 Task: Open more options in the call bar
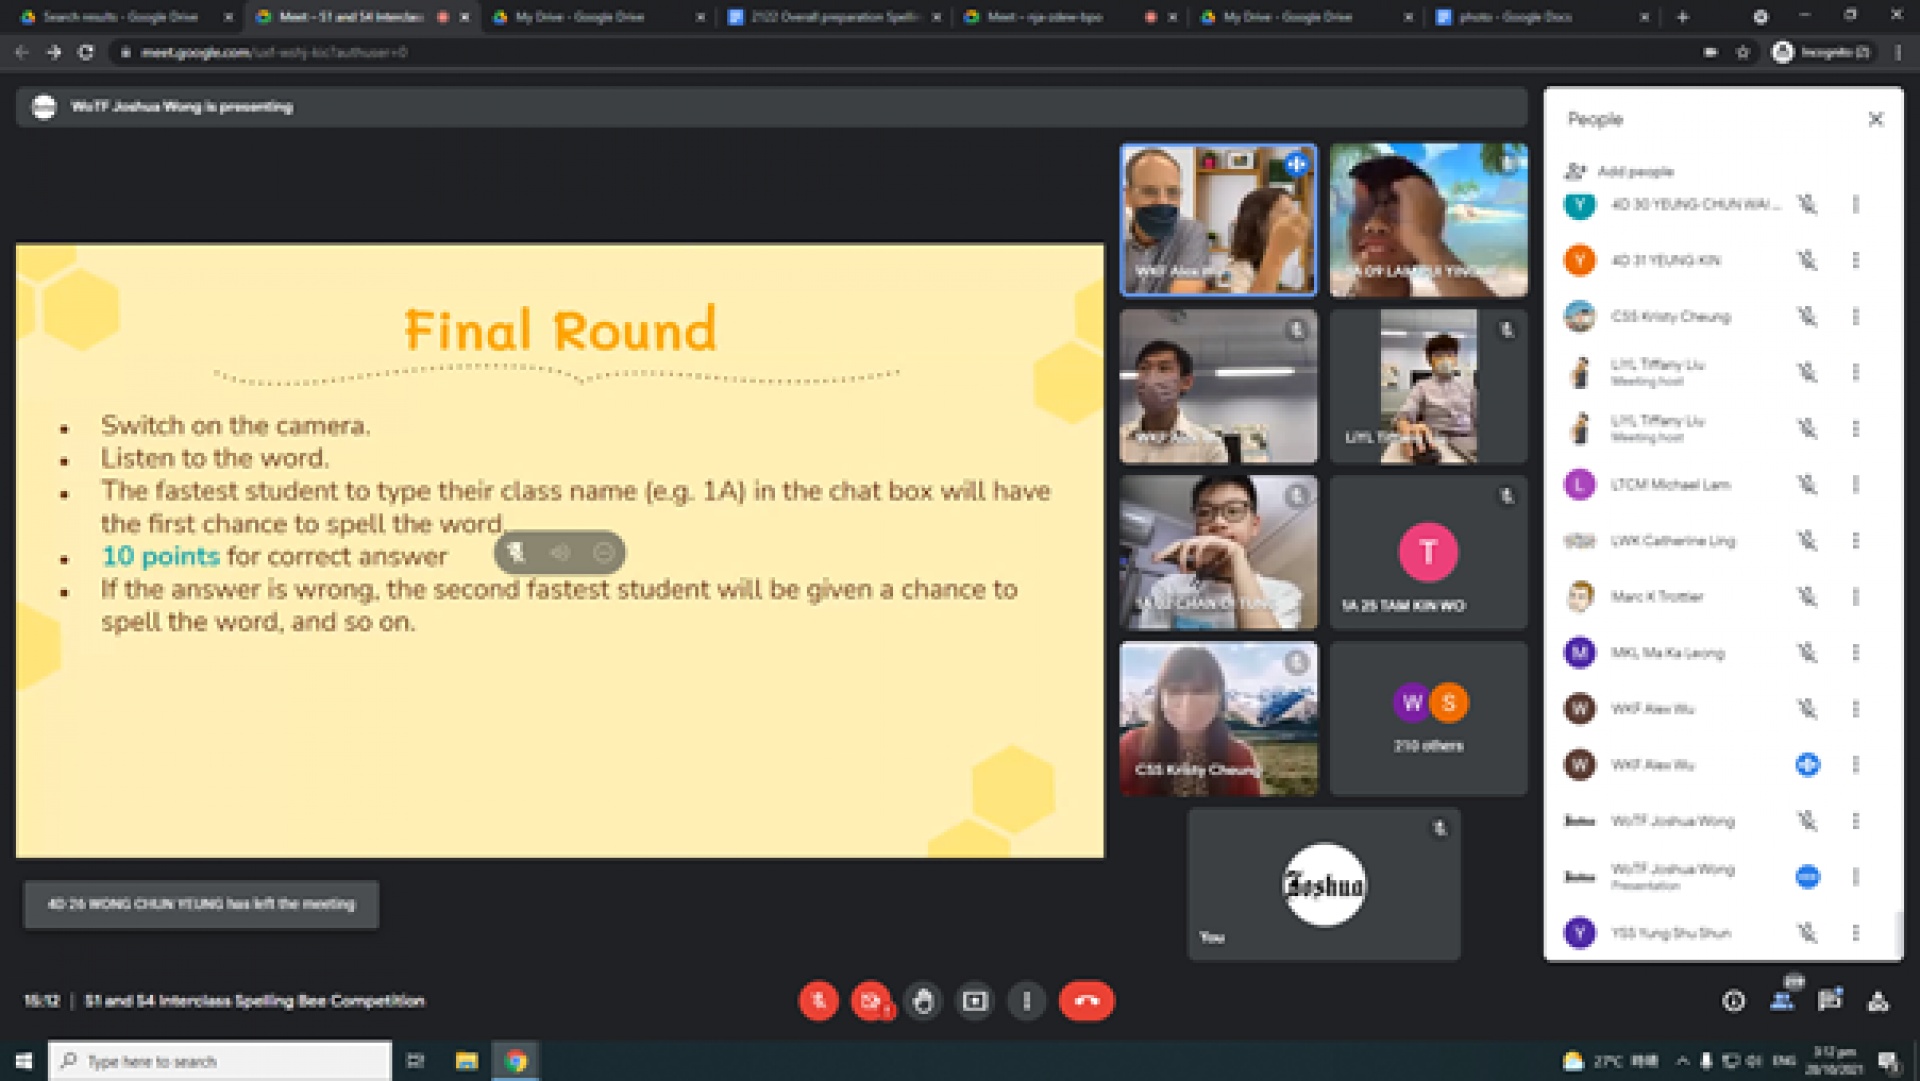click(x=1027, y=1001)
